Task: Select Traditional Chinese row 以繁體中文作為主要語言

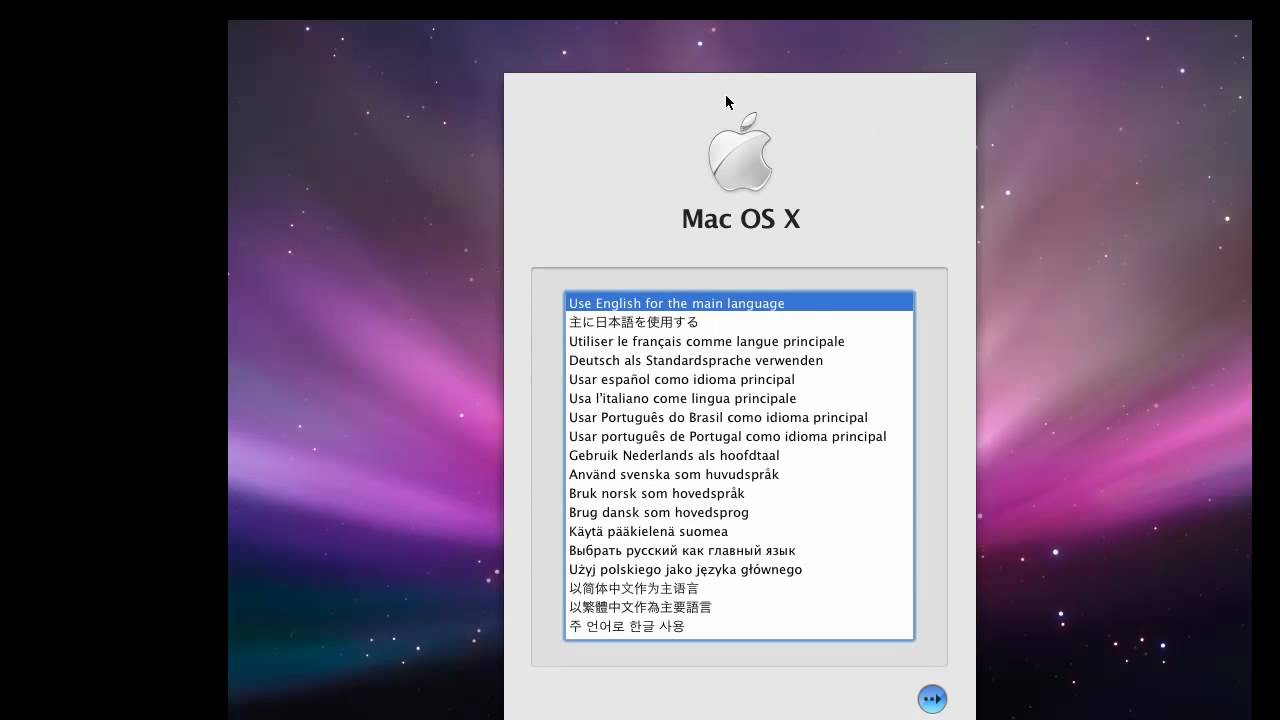Action: click(x=739, y=607)
